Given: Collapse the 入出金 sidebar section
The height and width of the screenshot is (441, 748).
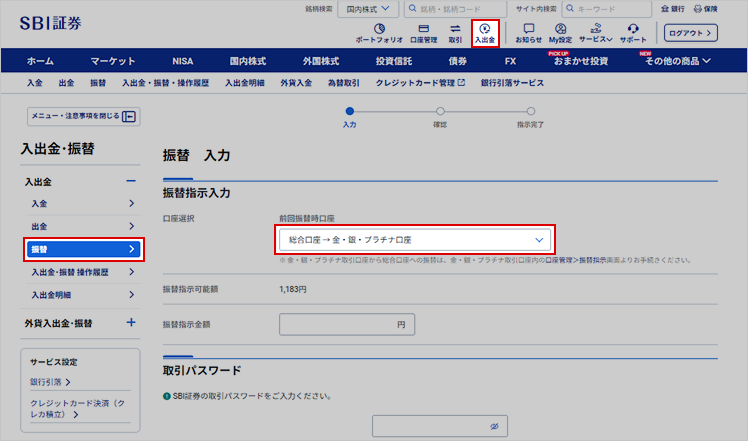Looking at the screenshot, I should click(x=130, y=182).
